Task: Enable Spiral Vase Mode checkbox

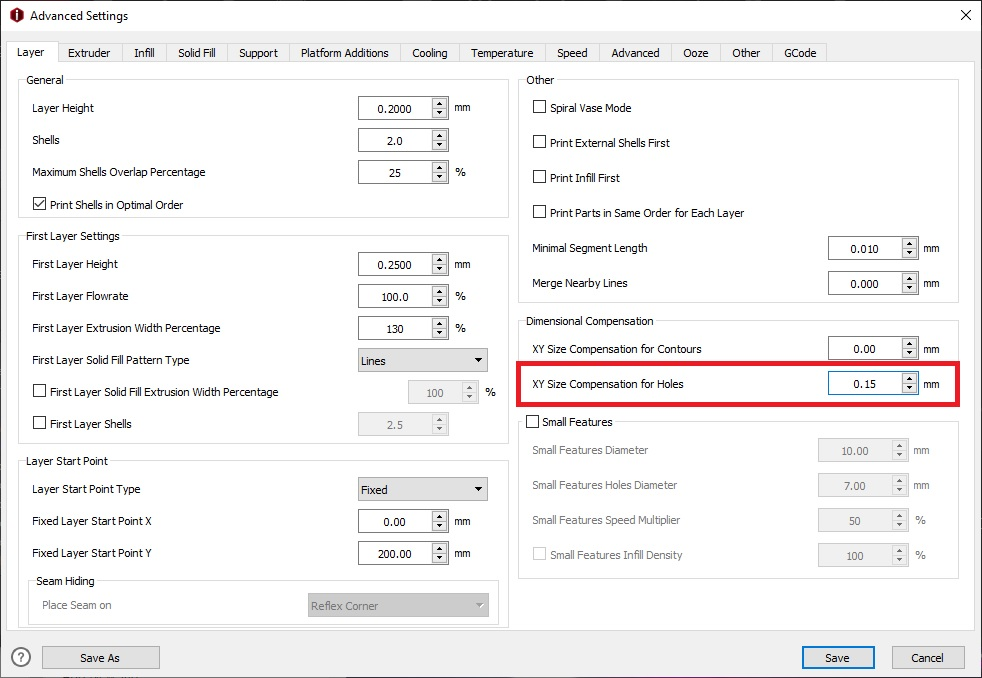Action: coord(540,108)
